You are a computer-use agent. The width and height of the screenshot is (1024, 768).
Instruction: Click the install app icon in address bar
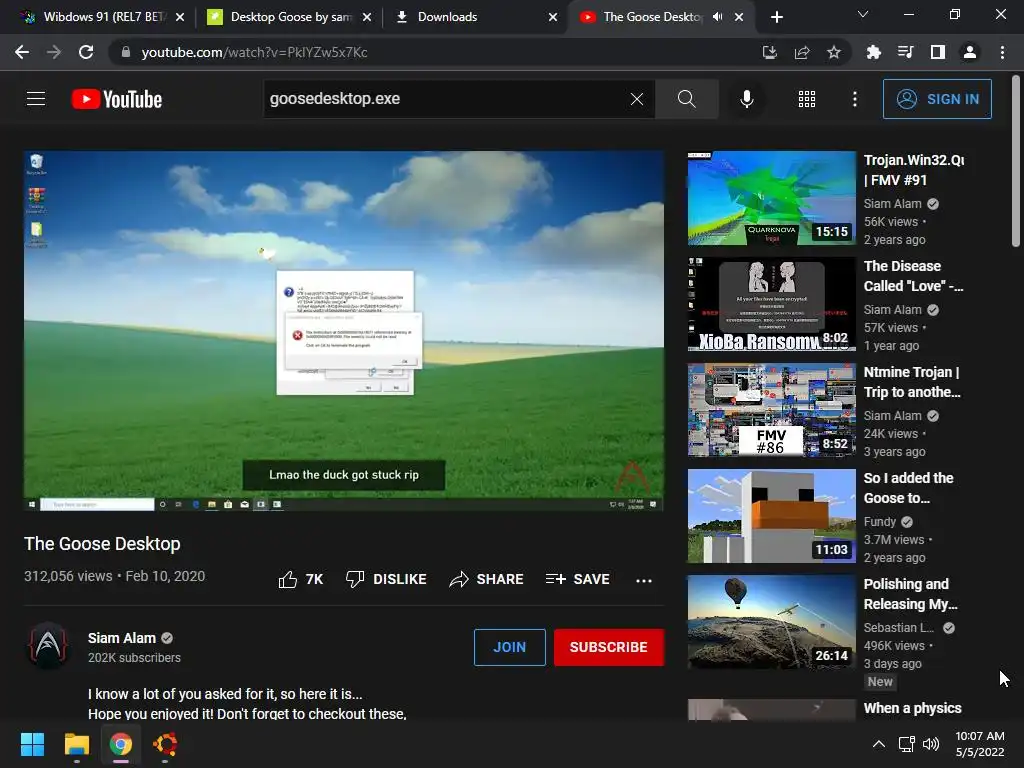click(x=770, y=52)
